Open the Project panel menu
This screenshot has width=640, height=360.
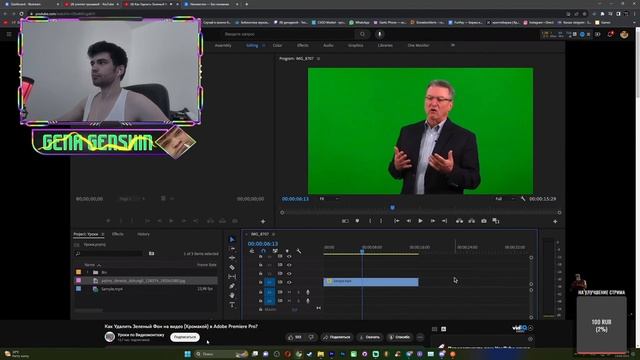(103, 234)
